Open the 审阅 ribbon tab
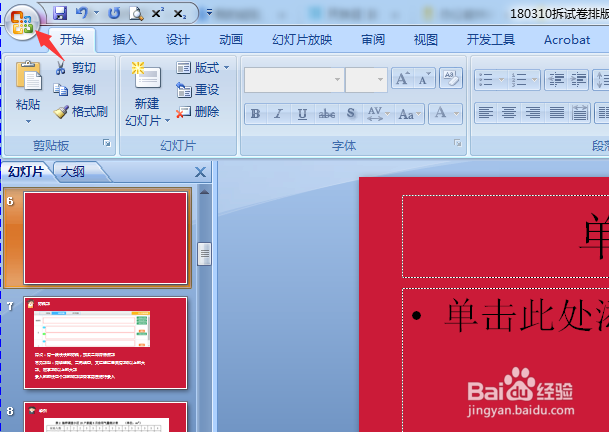The width and height of the screenshot is (609, 432). (x=373, y=40)
